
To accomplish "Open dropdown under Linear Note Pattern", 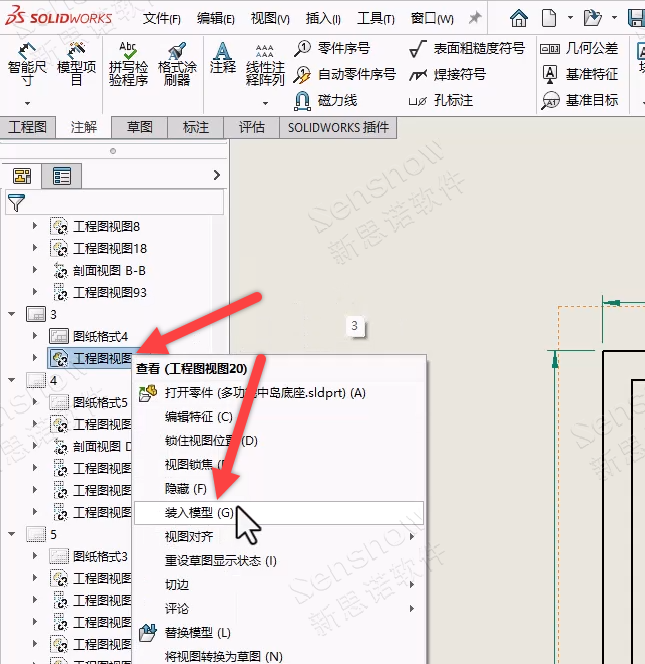I will [265, 103].
